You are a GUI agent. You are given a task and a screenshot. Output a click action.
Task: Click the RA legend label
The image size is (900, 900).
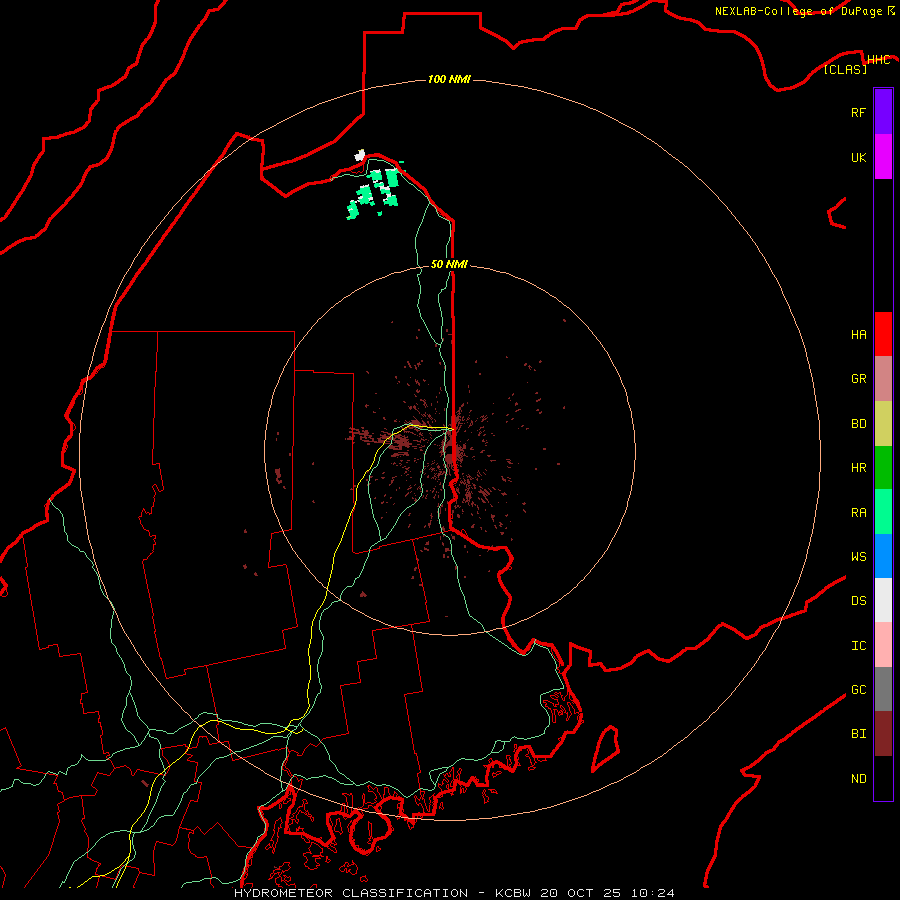[858, 513]
